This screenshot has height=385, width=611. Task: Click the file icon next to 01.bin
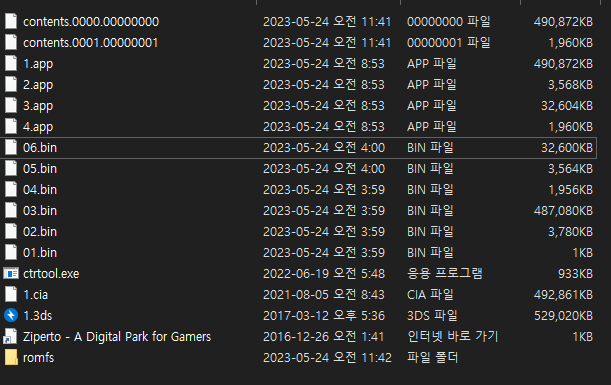(11, 253)
